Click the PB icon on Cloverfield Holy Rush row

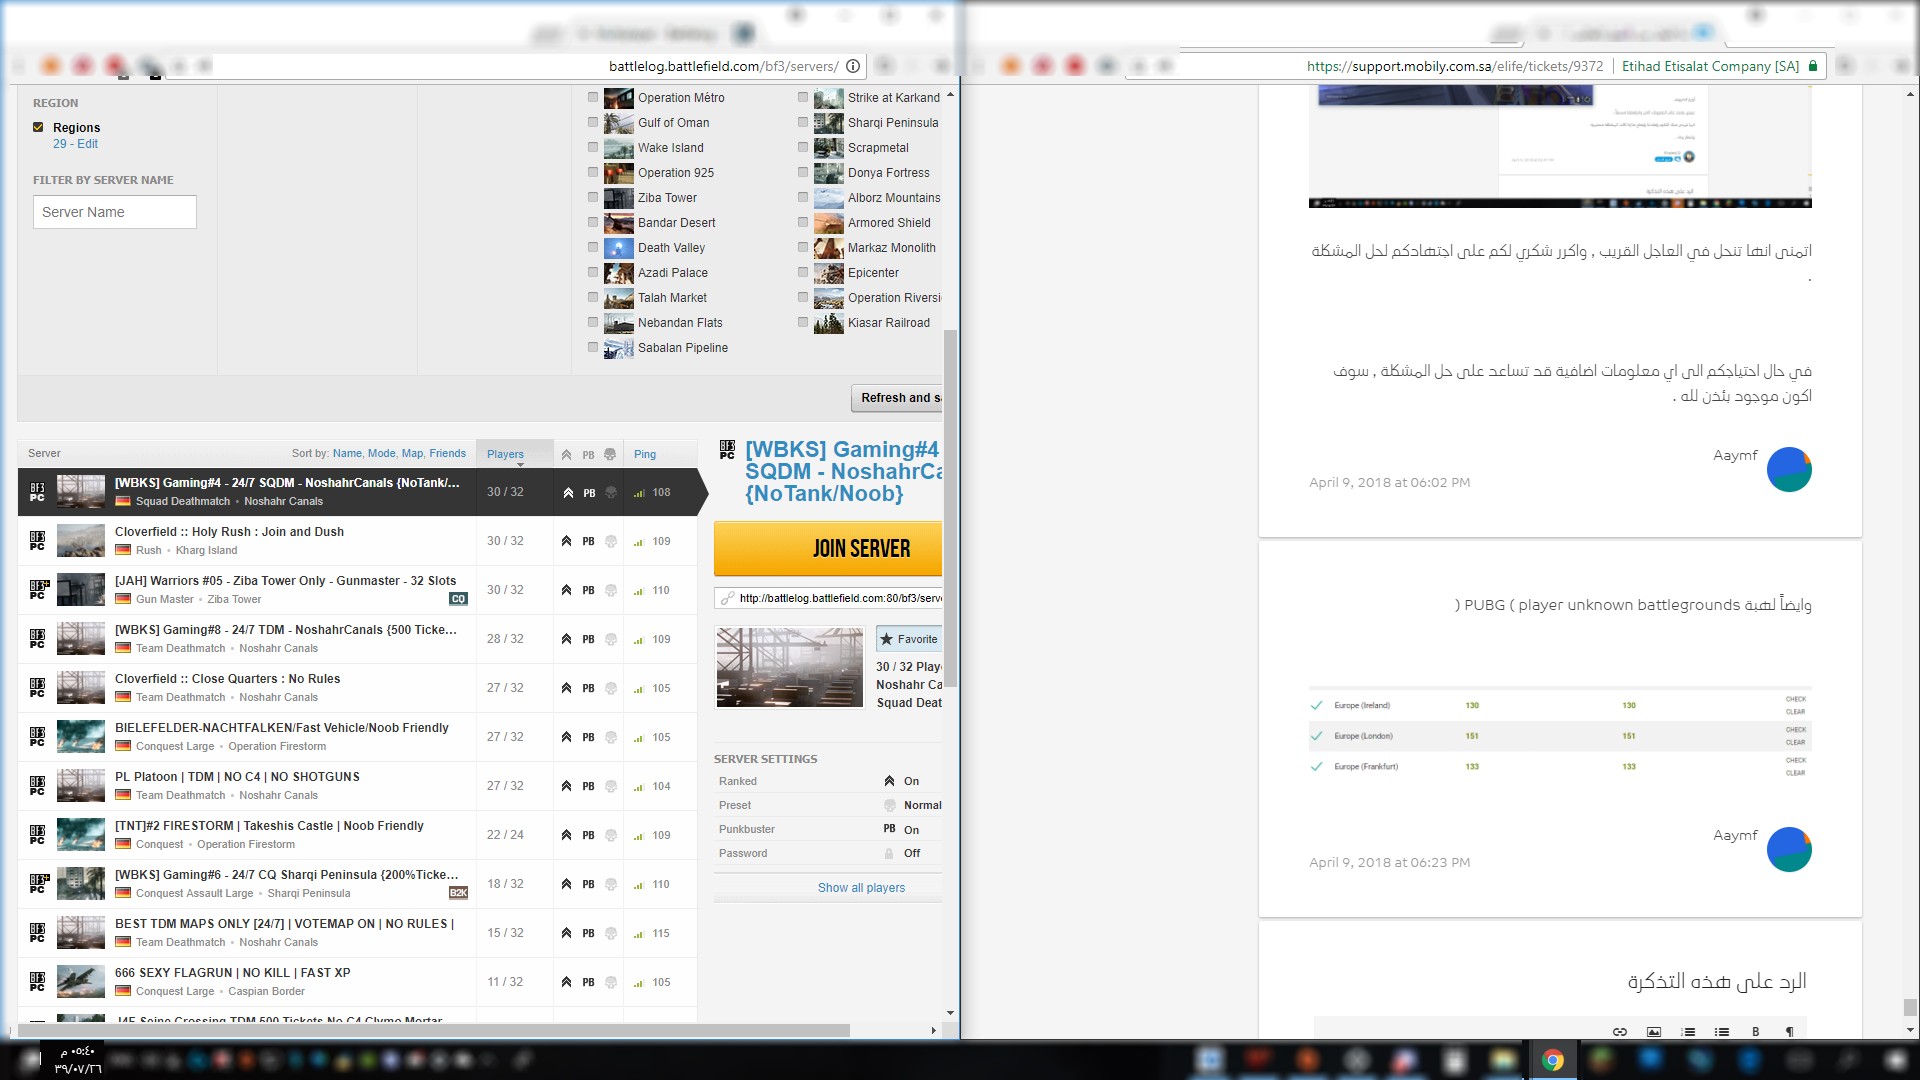point(588,541)
